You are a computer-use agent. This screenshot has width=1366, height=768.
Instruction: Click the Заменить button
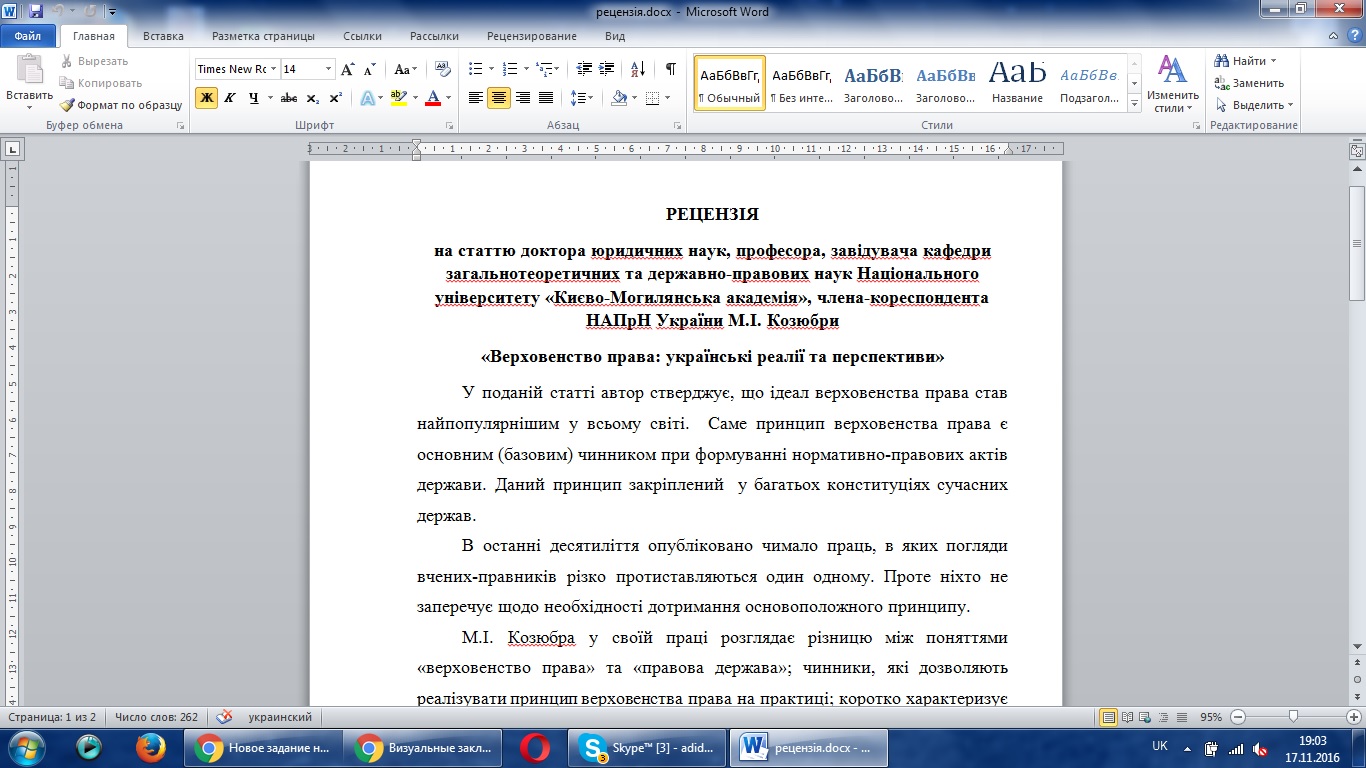click(1249, 83)
